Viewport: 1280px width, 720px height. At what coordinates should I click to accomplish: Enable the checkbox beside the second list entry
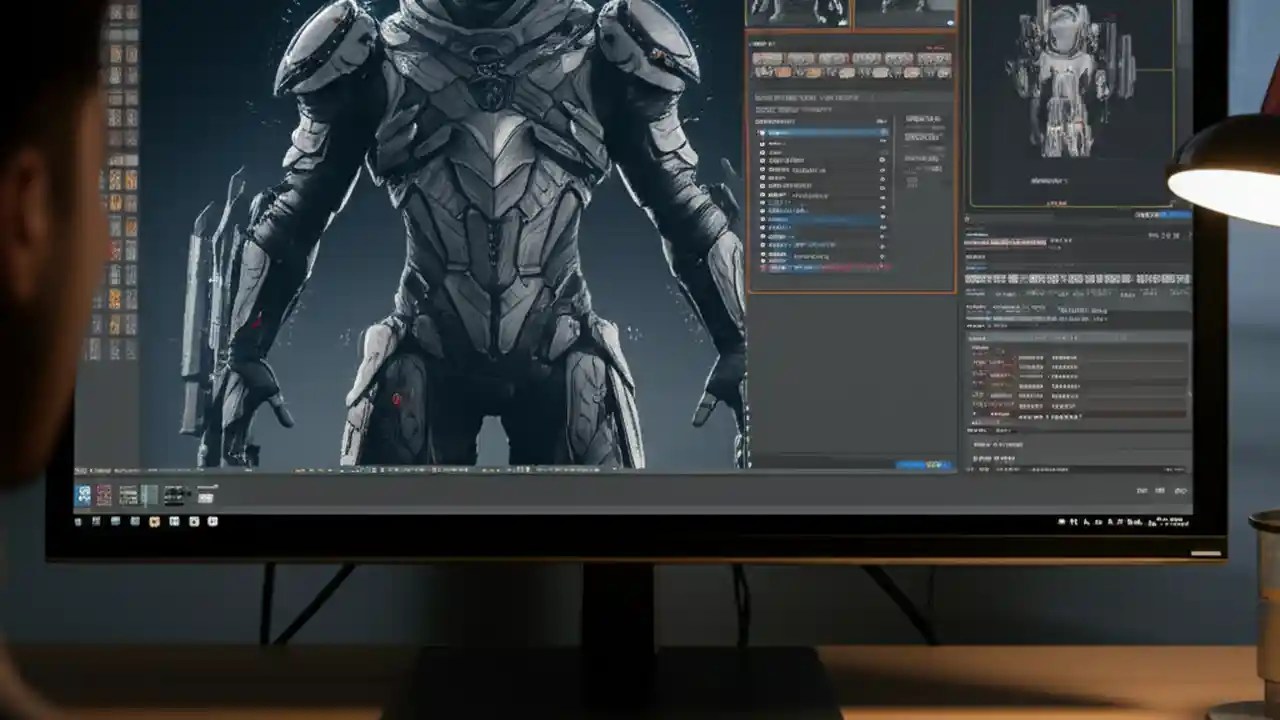[x=761, y=142]
